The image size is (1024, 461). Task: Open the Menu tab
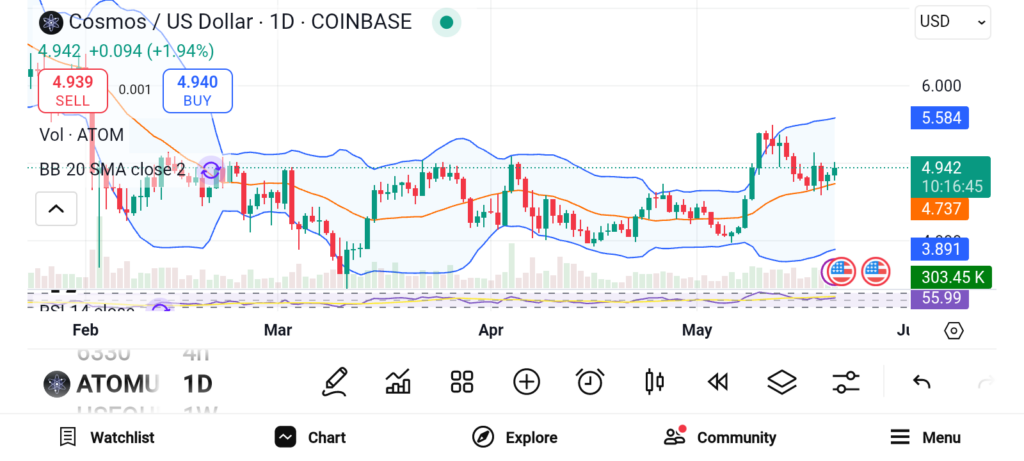coord(925,437)
